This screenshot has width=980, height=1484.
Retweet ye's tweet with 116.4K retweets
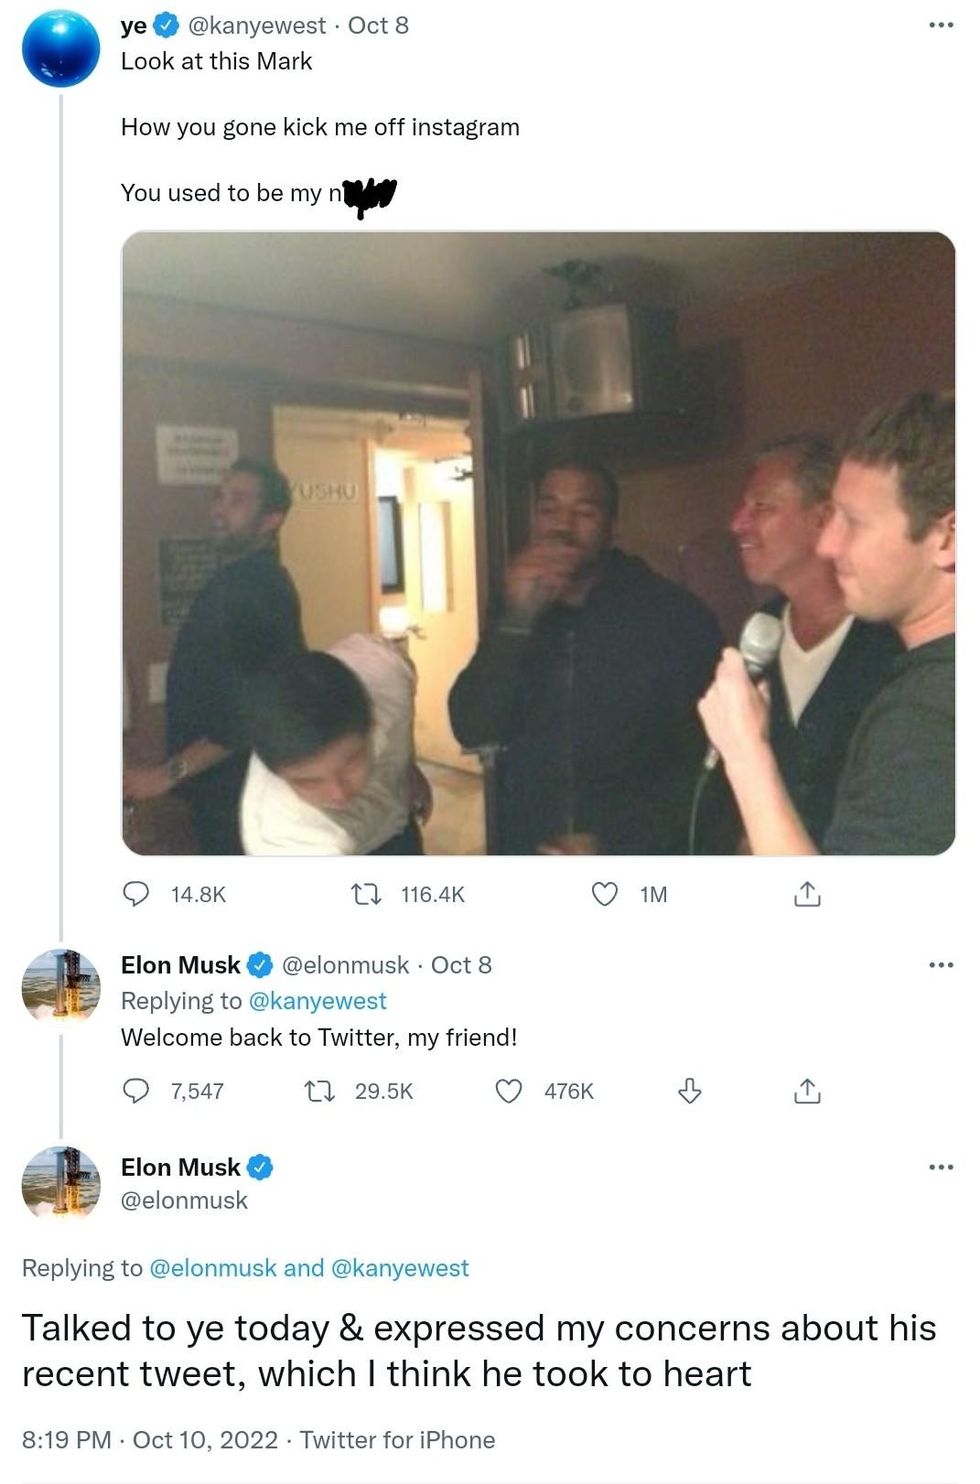tap(366, 893)
